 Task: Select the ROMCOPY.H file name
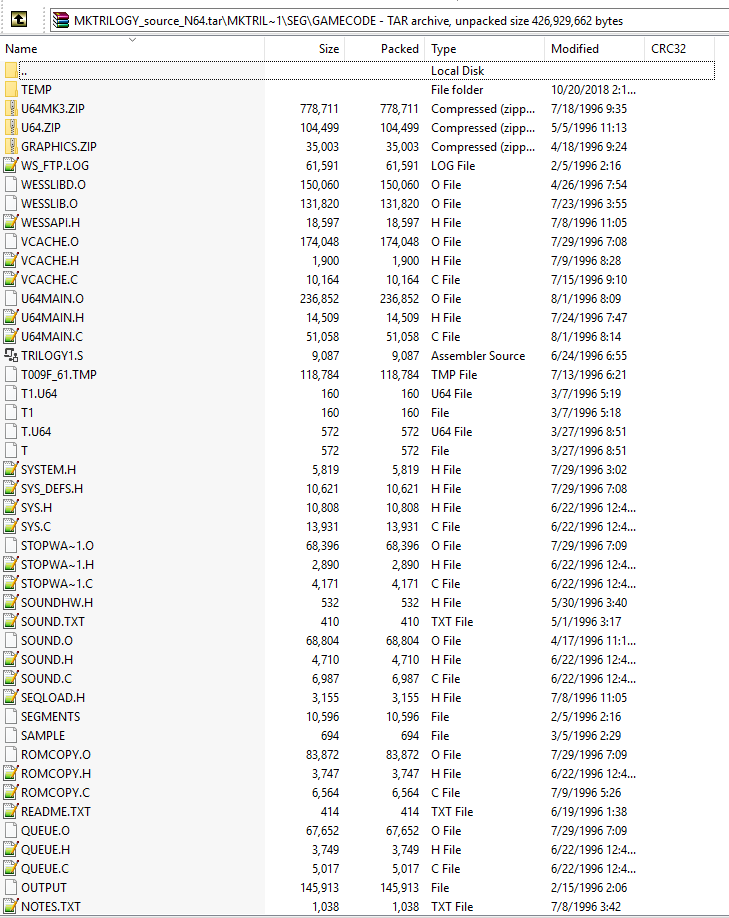coord(56,773)
